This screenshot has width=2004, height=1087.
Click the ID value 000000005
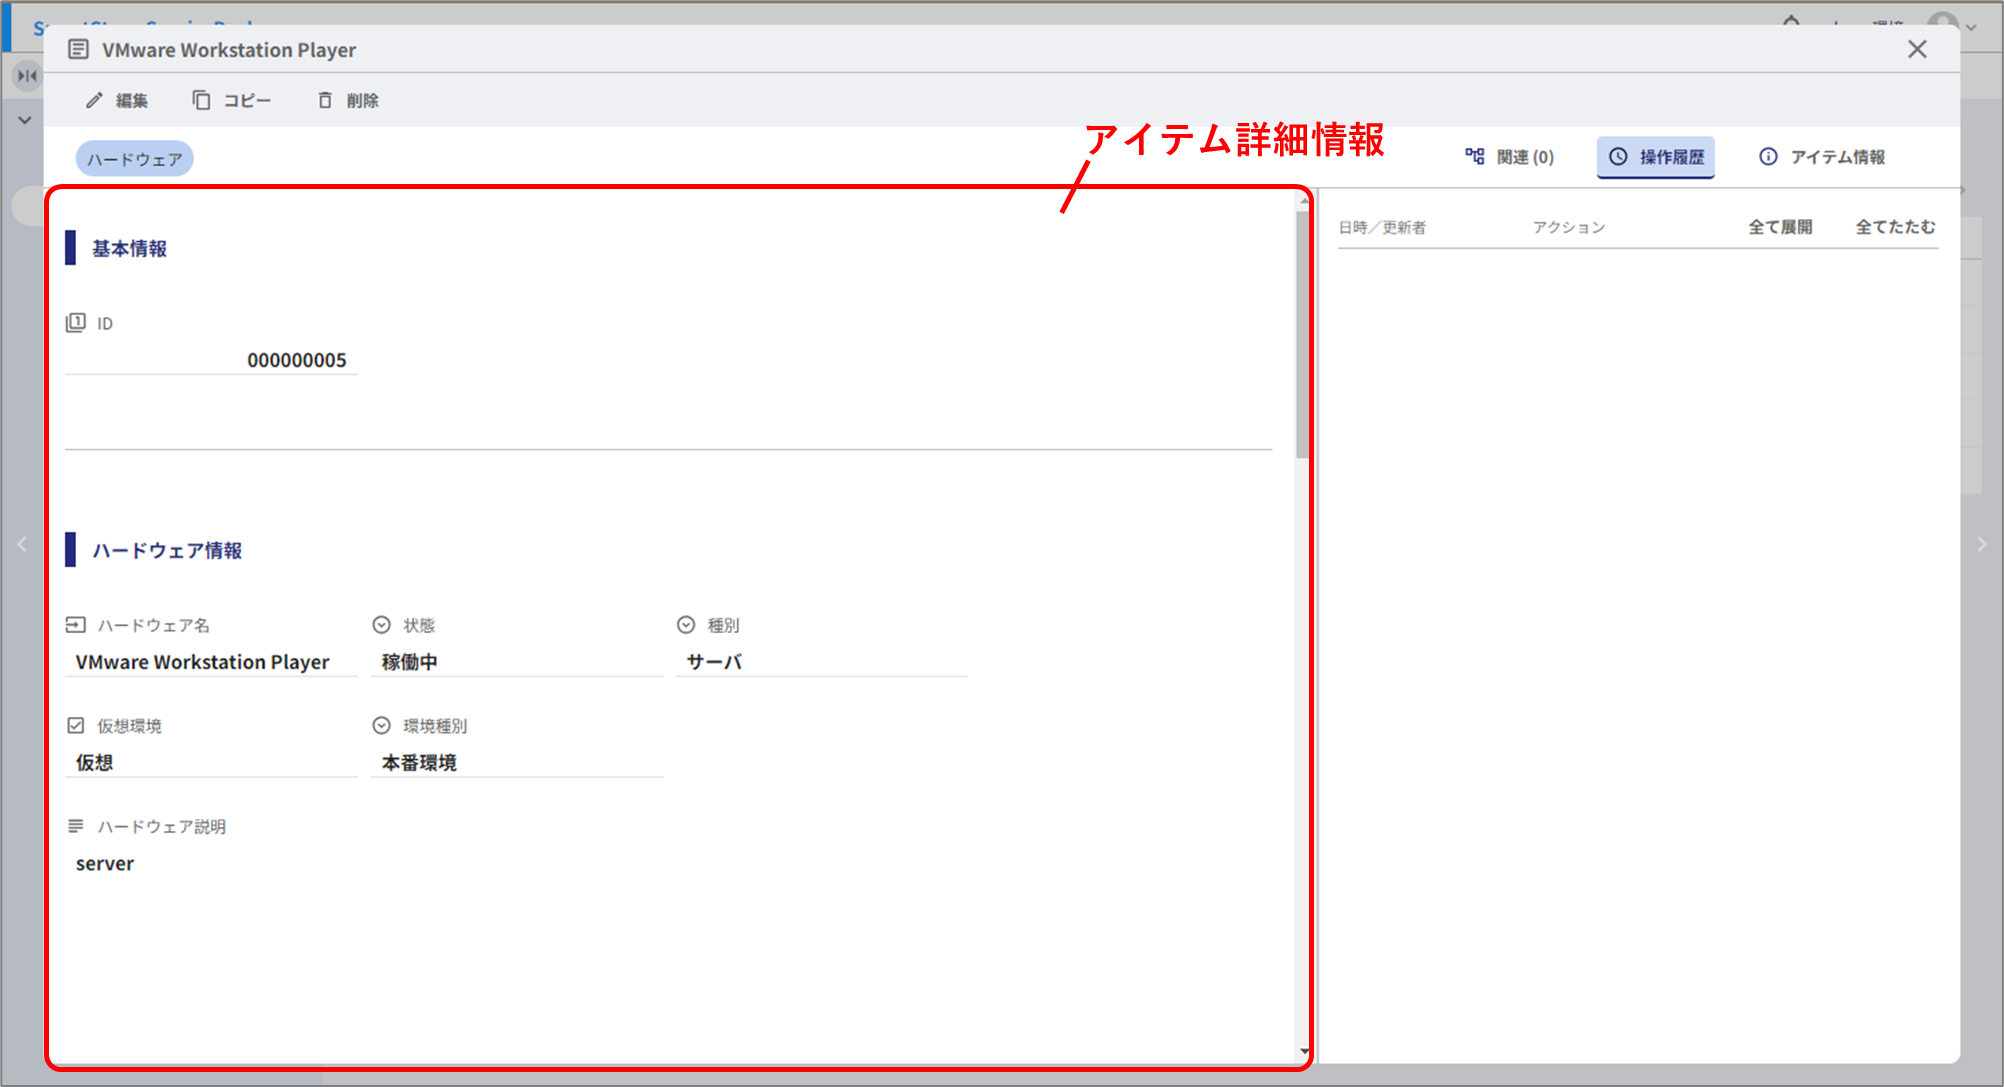(296, 360)
